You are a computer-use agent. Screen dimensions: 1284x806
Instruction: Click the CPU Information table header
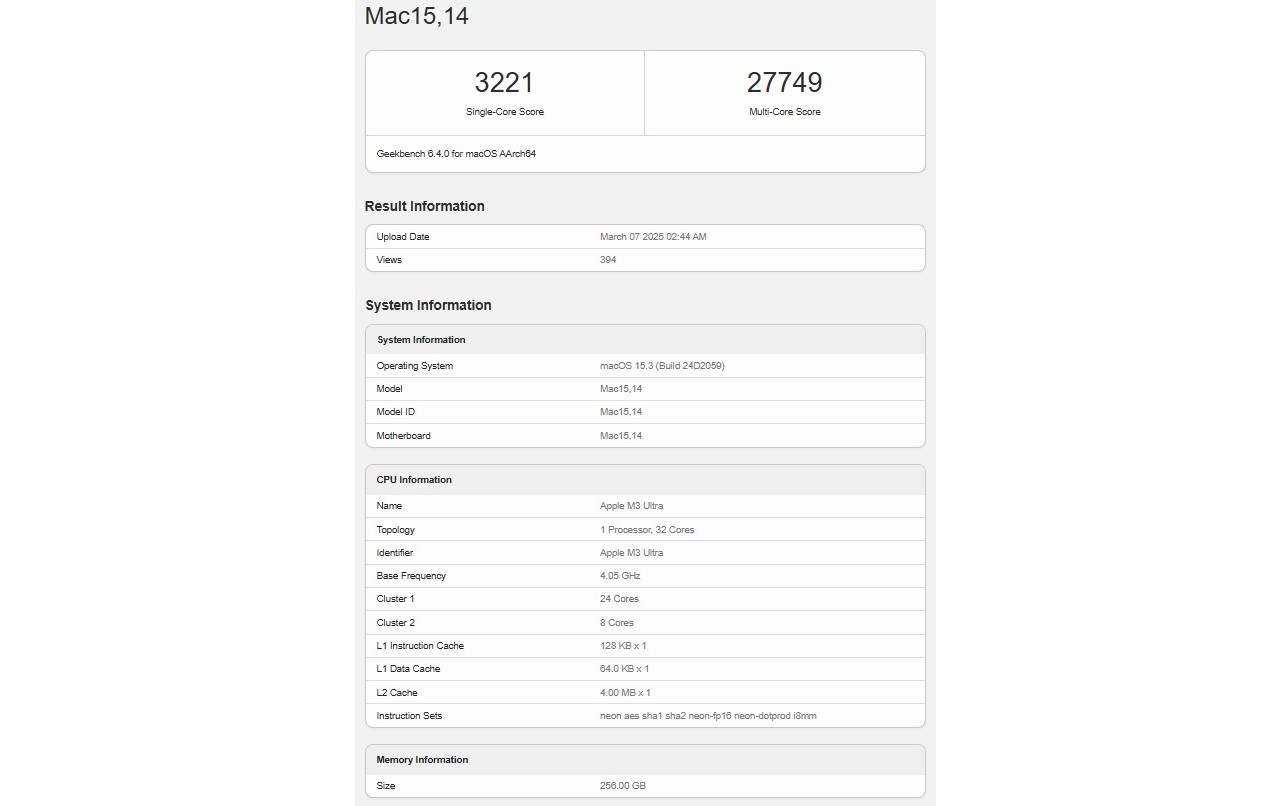coord(414,480)
